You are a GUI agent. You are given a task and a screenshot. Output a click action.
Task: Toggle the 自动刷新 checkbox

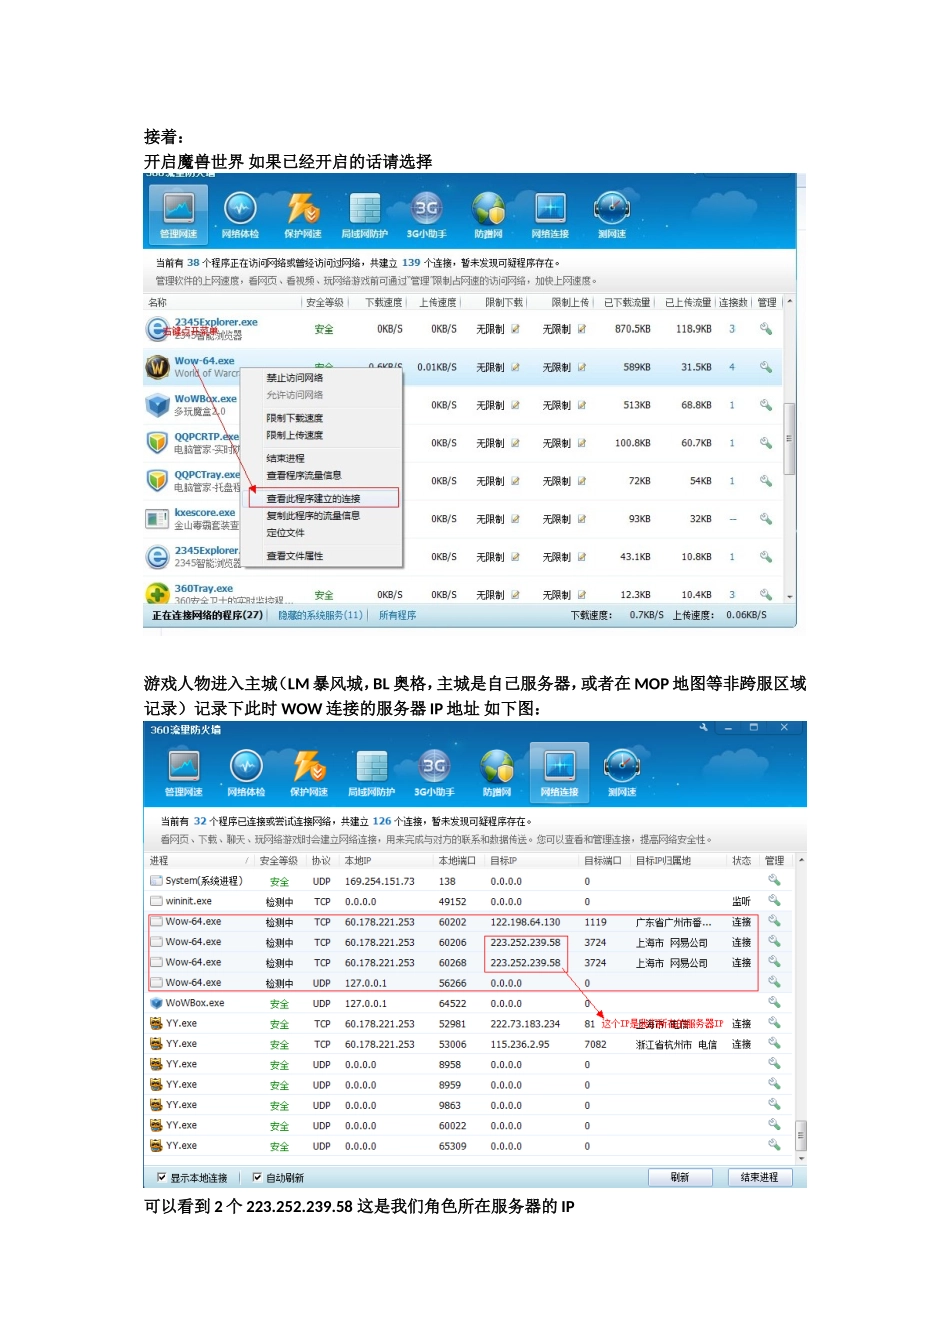coord(257,1177)
